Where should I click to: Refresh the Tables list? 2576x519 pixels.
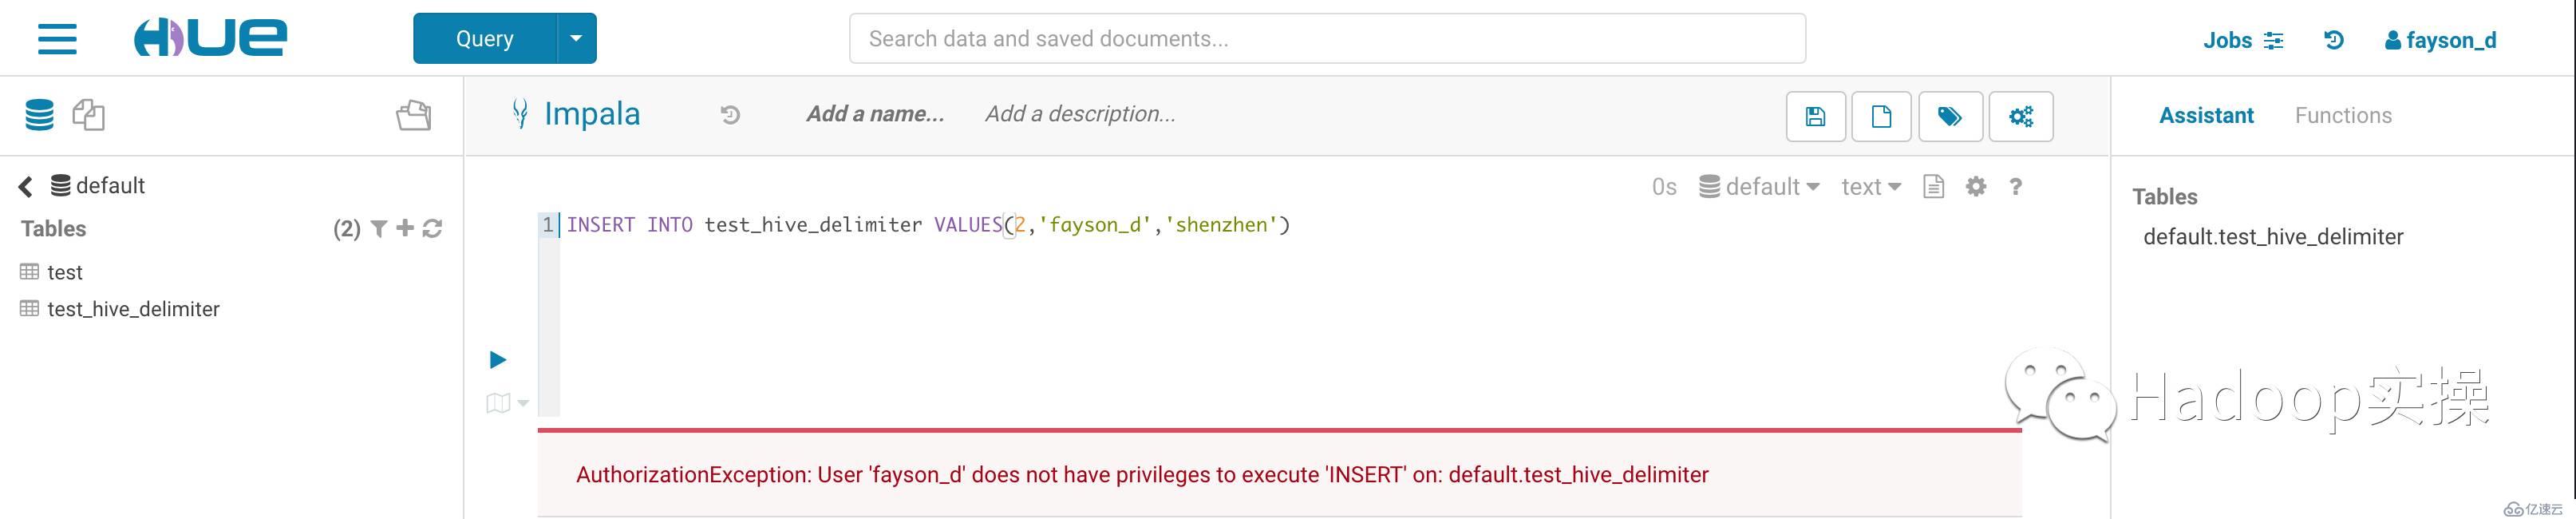432,229
